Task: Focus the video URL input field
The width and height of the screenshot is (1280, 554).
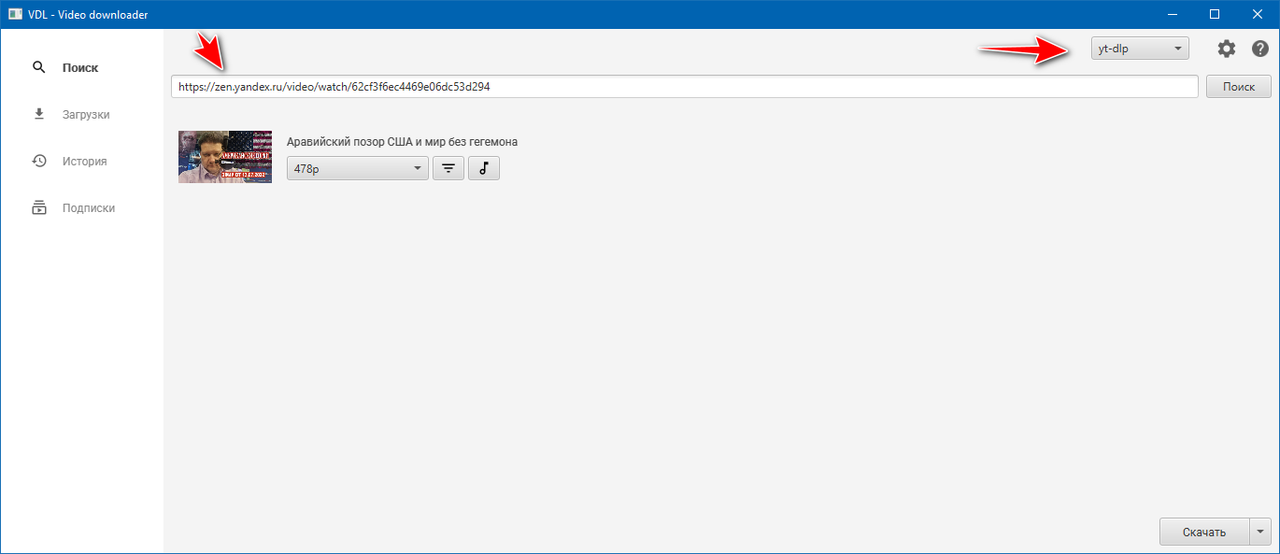Action: coord(684,87)
